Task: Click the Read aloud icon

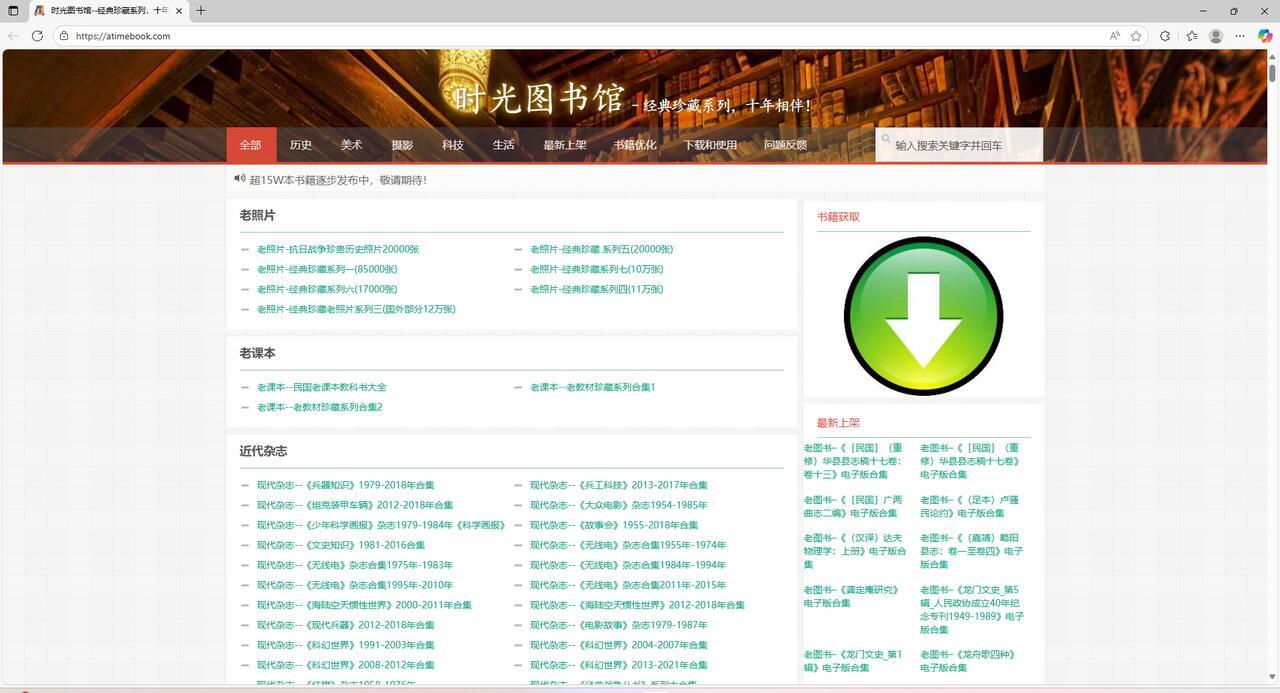Action: (1114, 36)
